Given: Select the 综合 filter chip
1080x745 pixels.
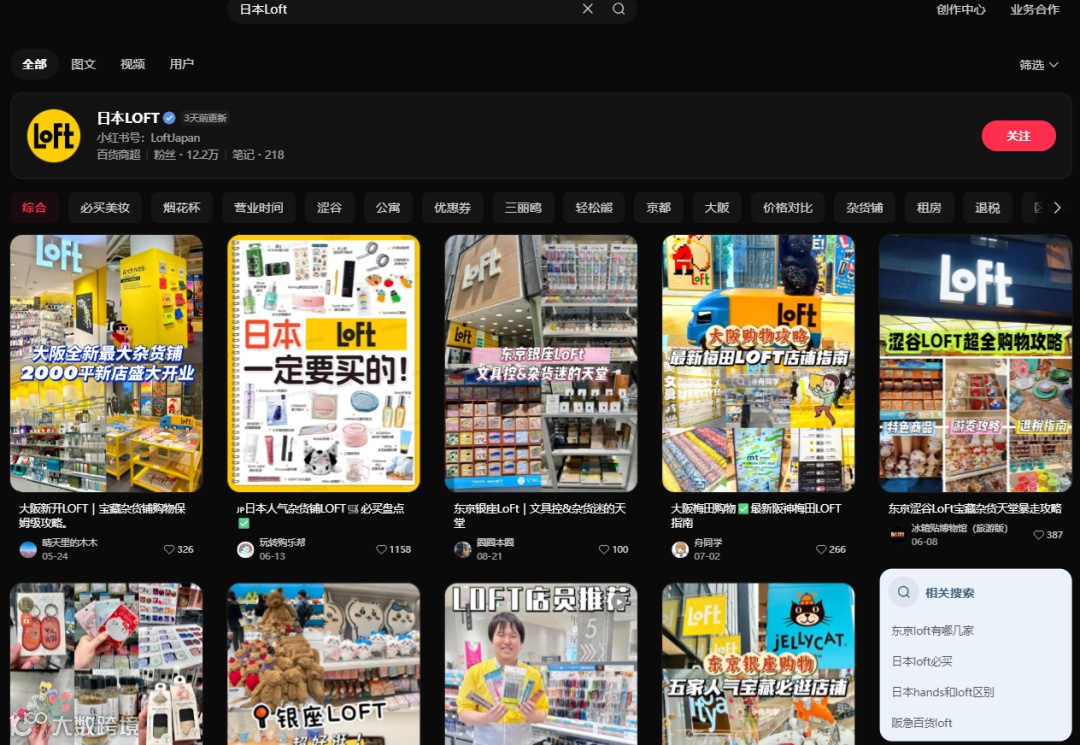Looking at the screenshot, I should 34,207.
